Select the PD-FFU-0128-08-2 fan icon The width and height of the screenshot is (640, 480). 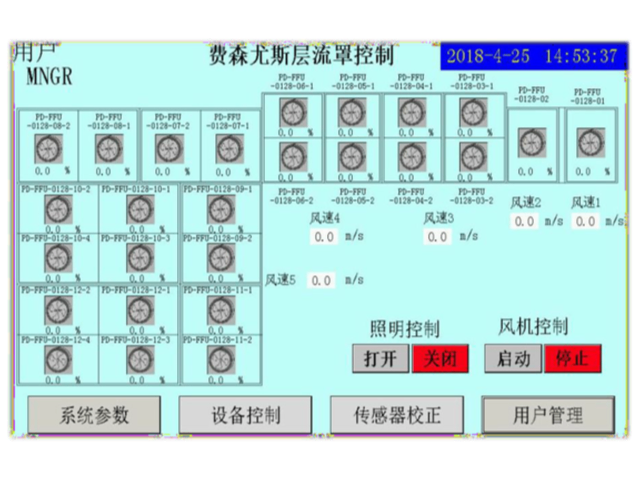pos(49,149)
